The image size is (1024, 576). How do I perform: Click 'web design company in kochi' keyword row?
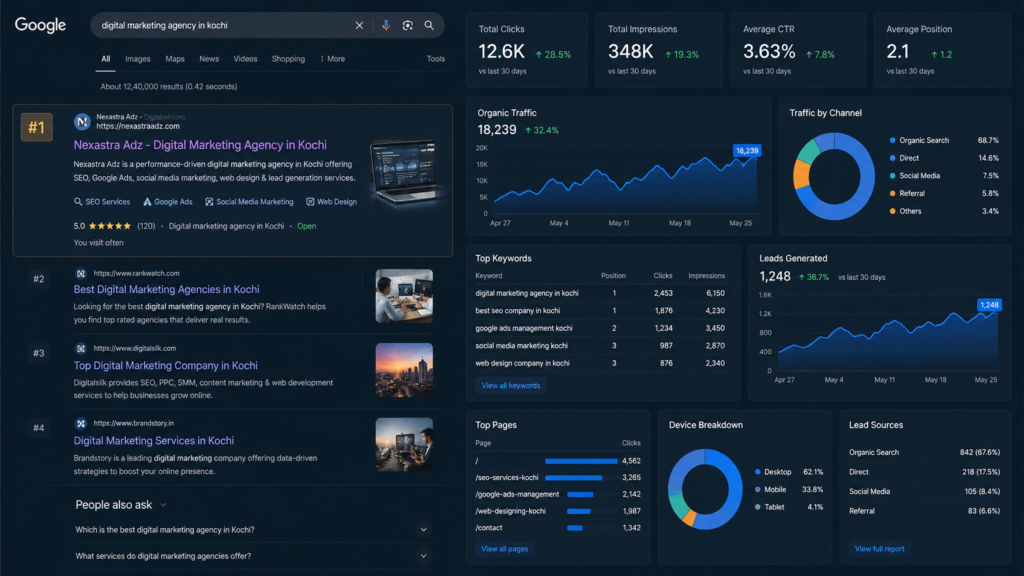coord(600,363)
